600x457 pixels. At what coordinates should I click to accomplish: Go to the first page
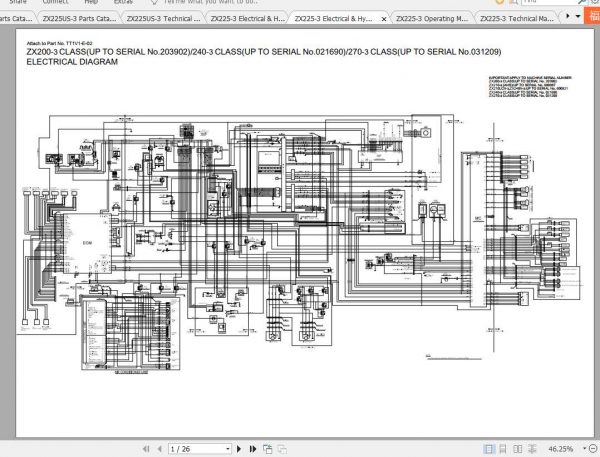pyautogui.click(x=146, y=449)
